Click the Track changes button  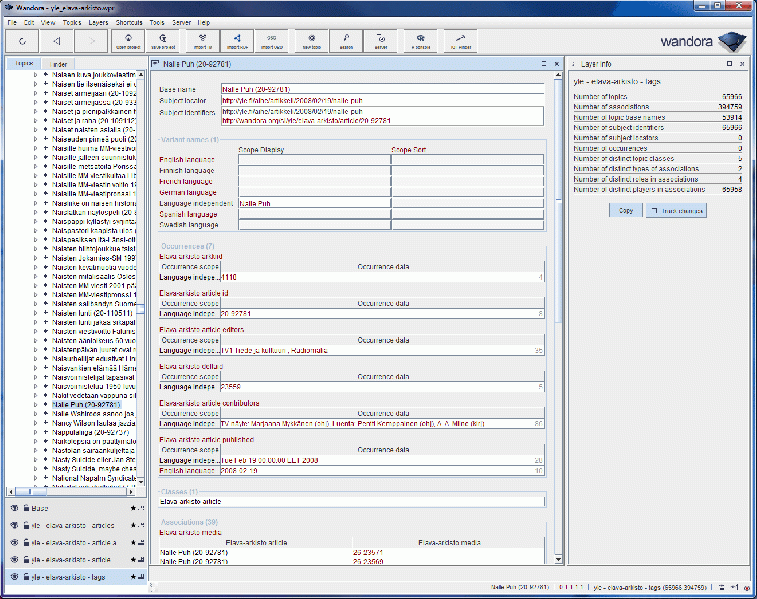point(676,210)
